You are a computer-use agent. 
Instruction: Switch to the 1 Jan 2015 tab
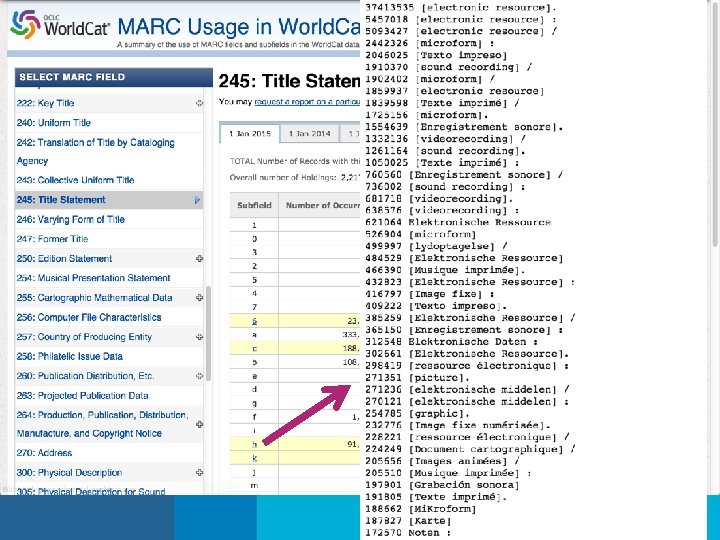pyautogui.click(x=250, y=134)
